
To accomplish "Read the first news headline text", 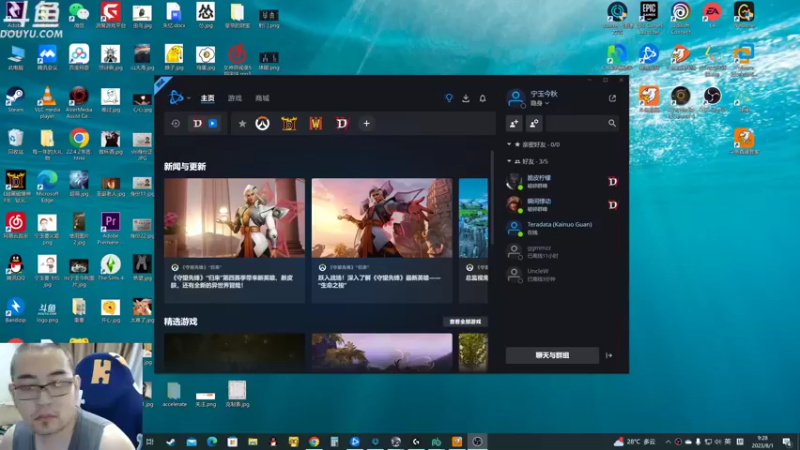I will tap(232, 282).
